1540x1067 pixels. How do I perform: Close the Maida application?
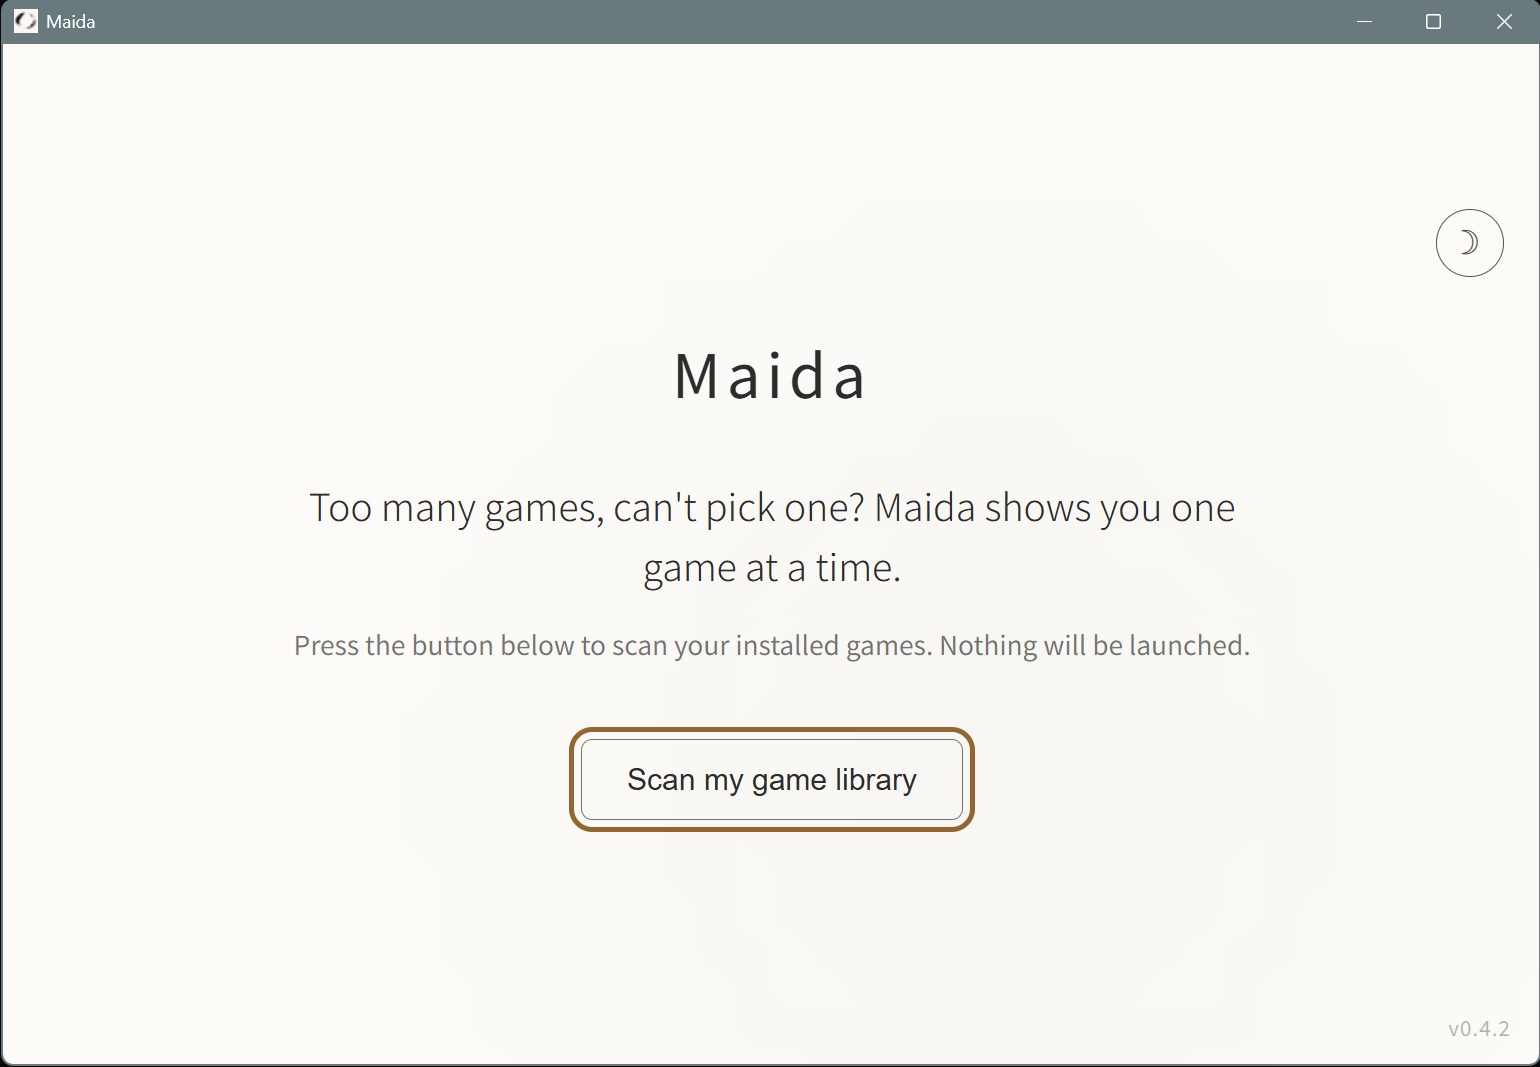1504,21
